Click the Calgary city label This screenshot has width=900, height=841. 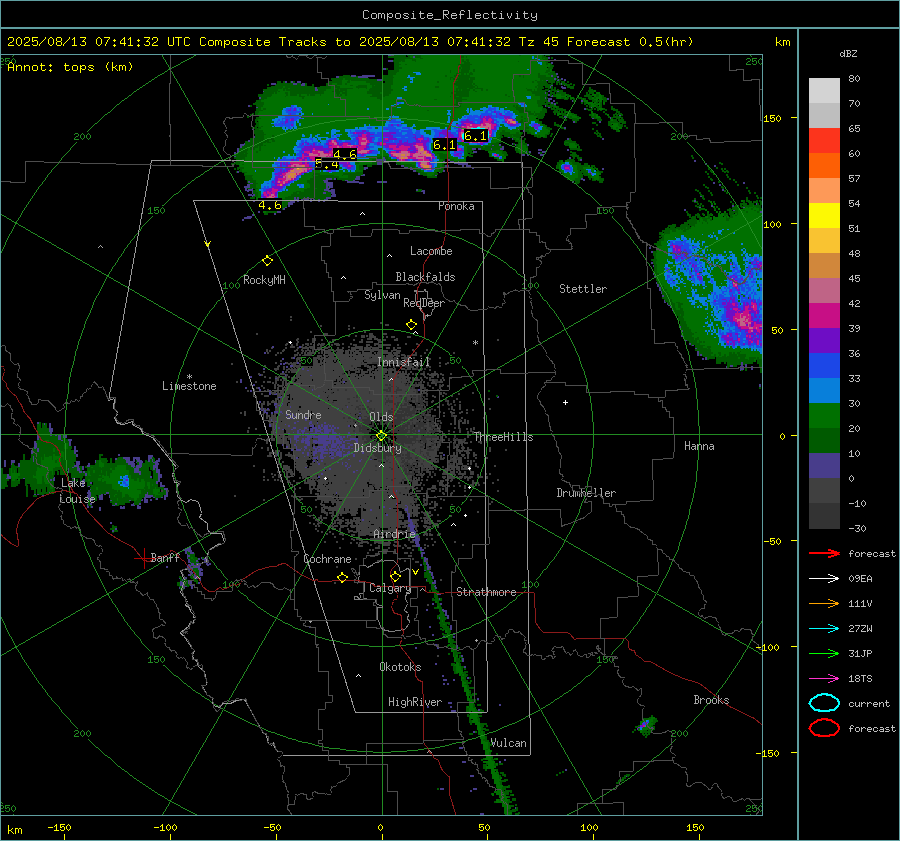click(390, 588)
